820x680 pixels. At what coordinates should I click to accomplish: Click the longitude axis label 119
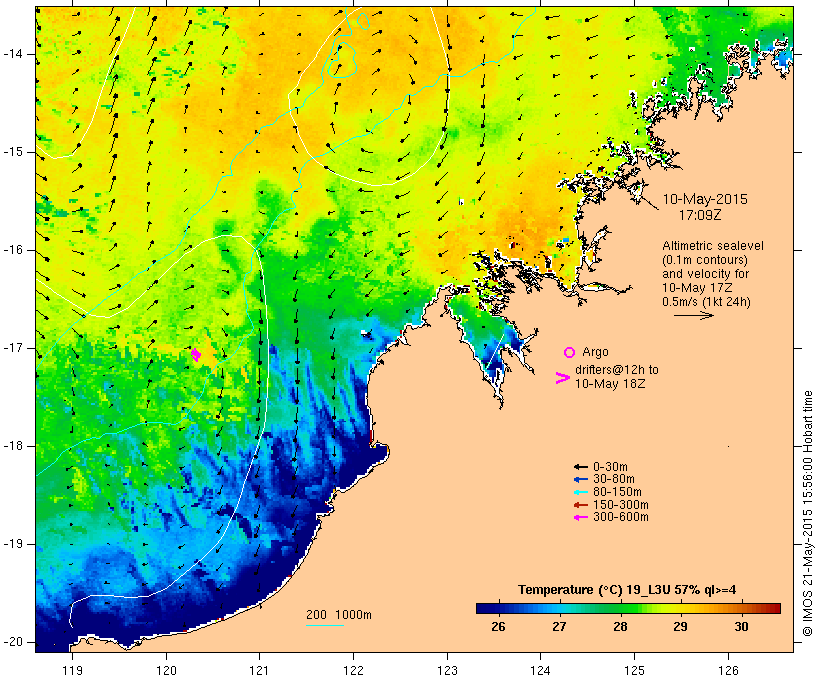(x=72, y=670)
